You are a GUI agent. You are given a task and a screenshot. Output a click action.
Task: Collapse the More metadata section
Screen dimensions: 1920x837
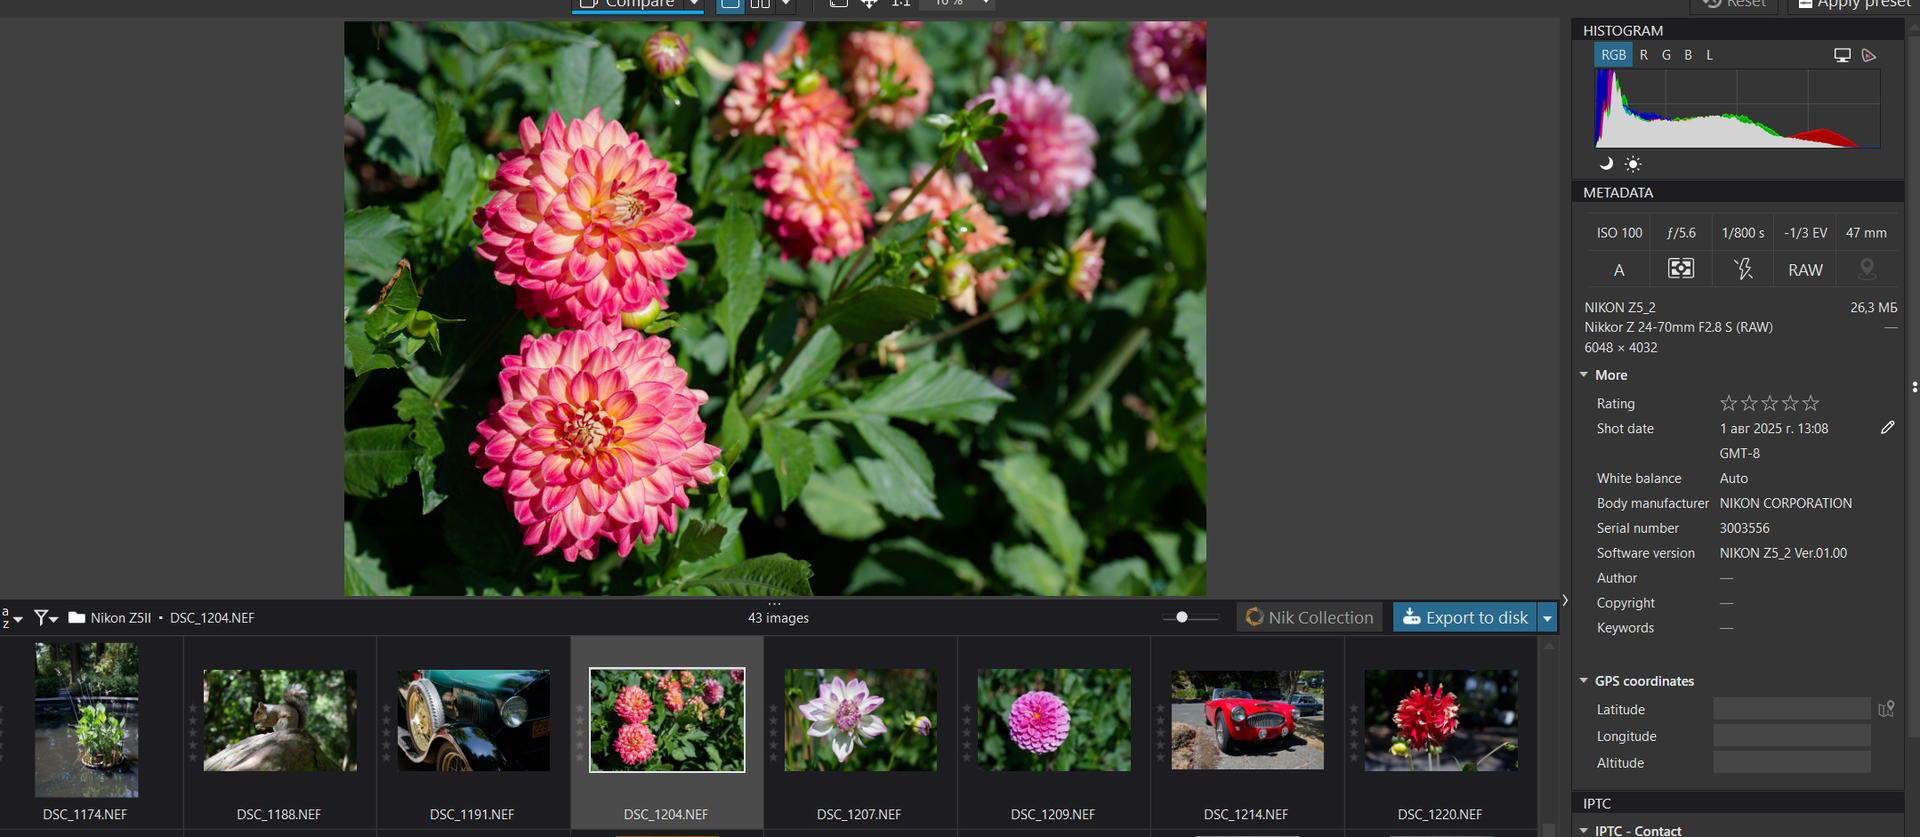coord(1584,375)
